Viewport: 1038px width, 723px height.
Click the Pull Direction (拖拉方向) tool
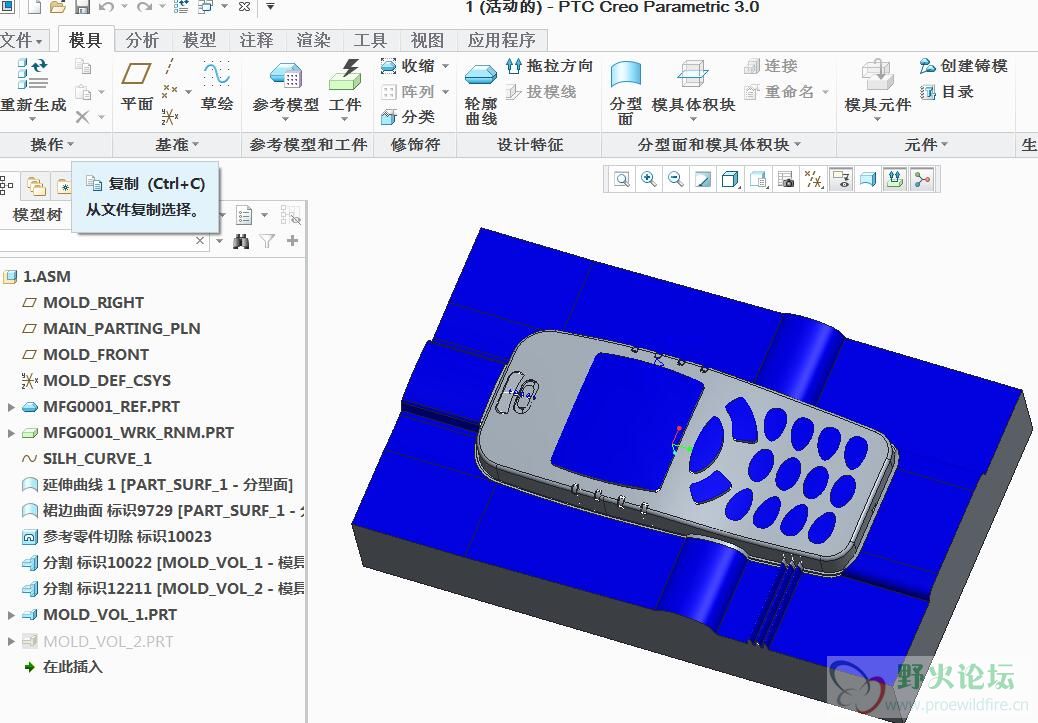pos(549,66)
